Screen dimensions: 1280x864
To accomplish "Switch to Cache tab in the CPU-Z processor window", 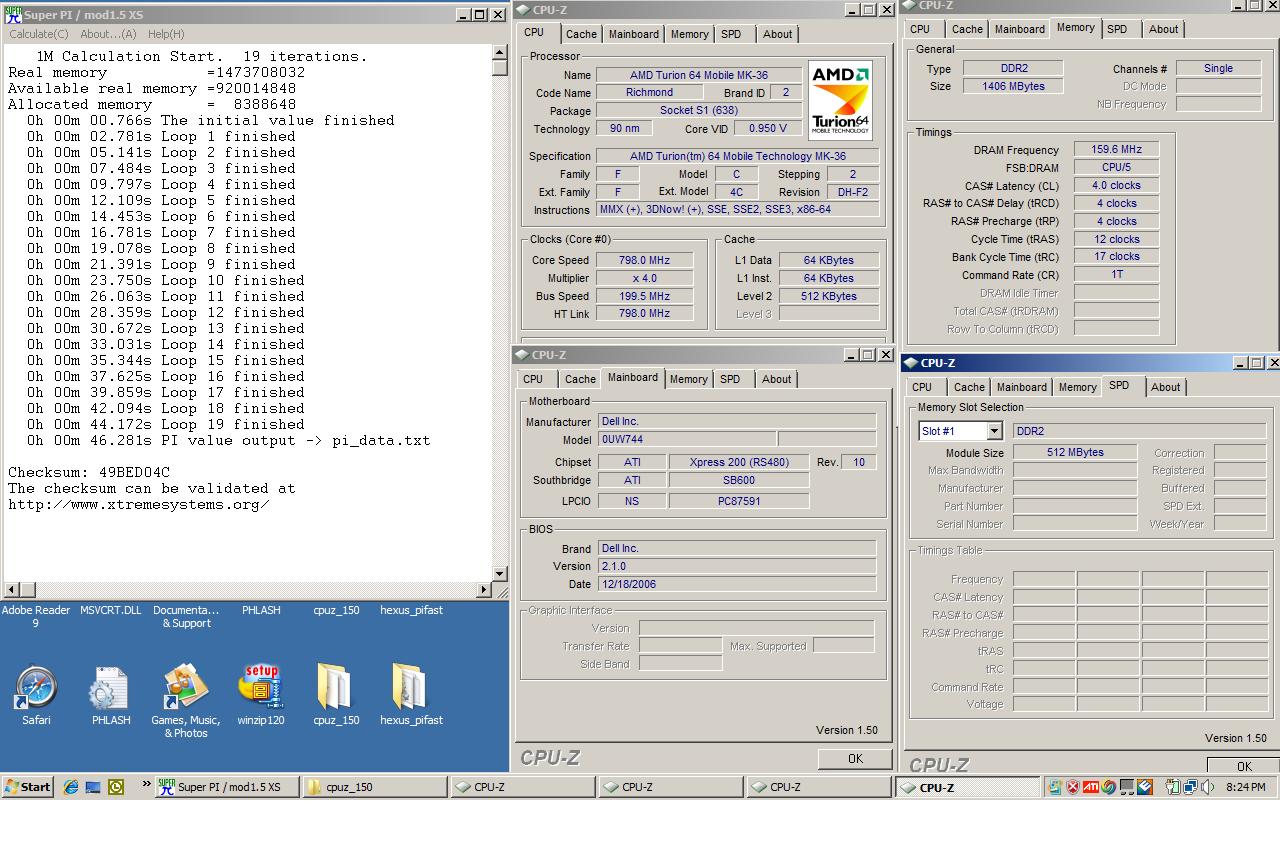I will click(581, 34).
